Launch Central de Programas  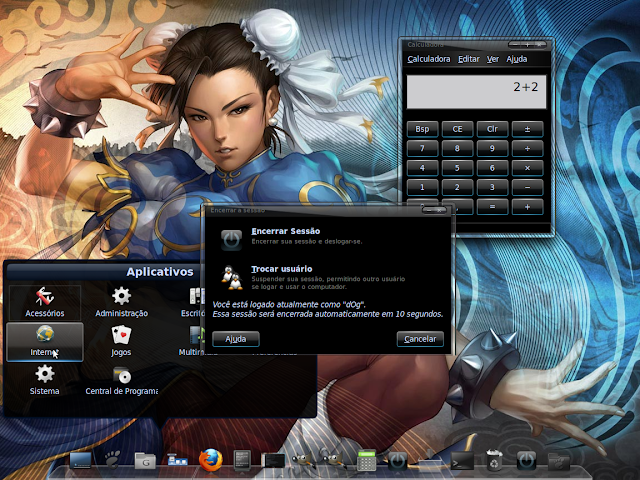pos(121,381)
